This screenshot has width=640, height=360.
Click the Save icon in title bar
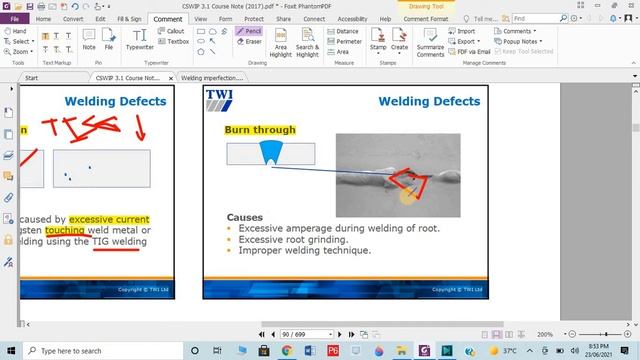tap(30, 7)
